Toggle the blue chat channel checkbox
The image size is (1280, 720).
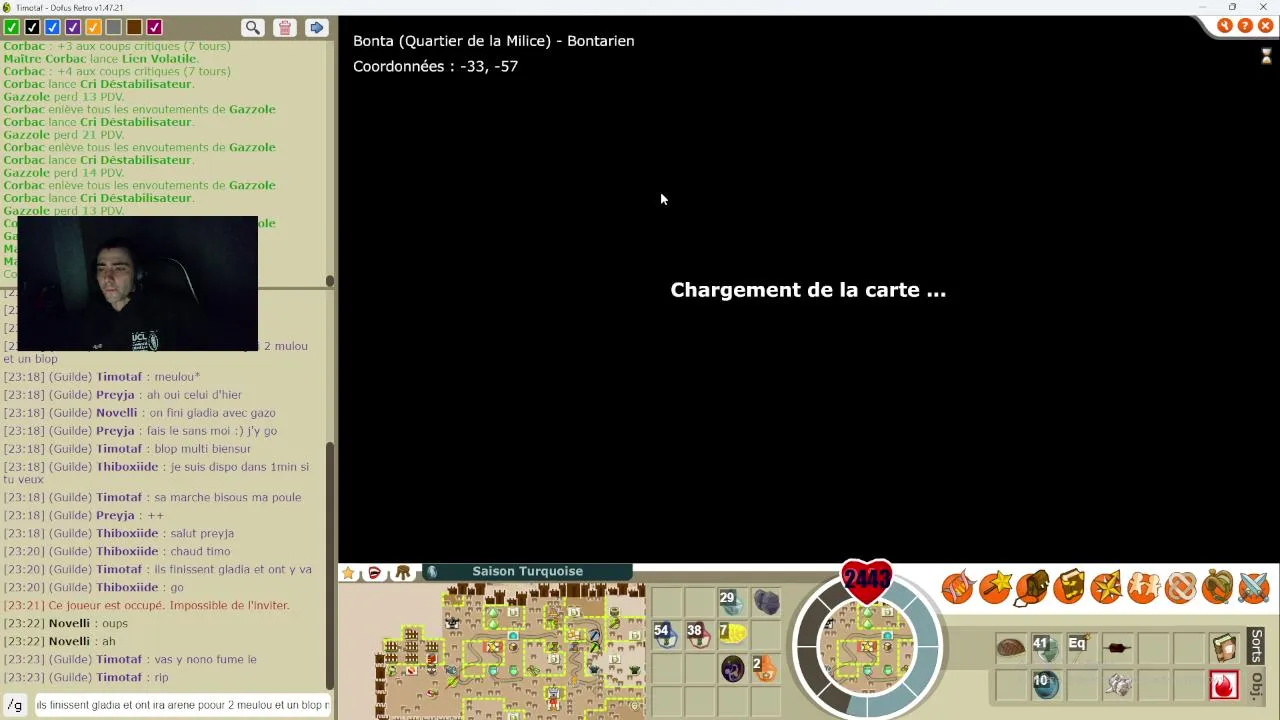coord(52,28)
